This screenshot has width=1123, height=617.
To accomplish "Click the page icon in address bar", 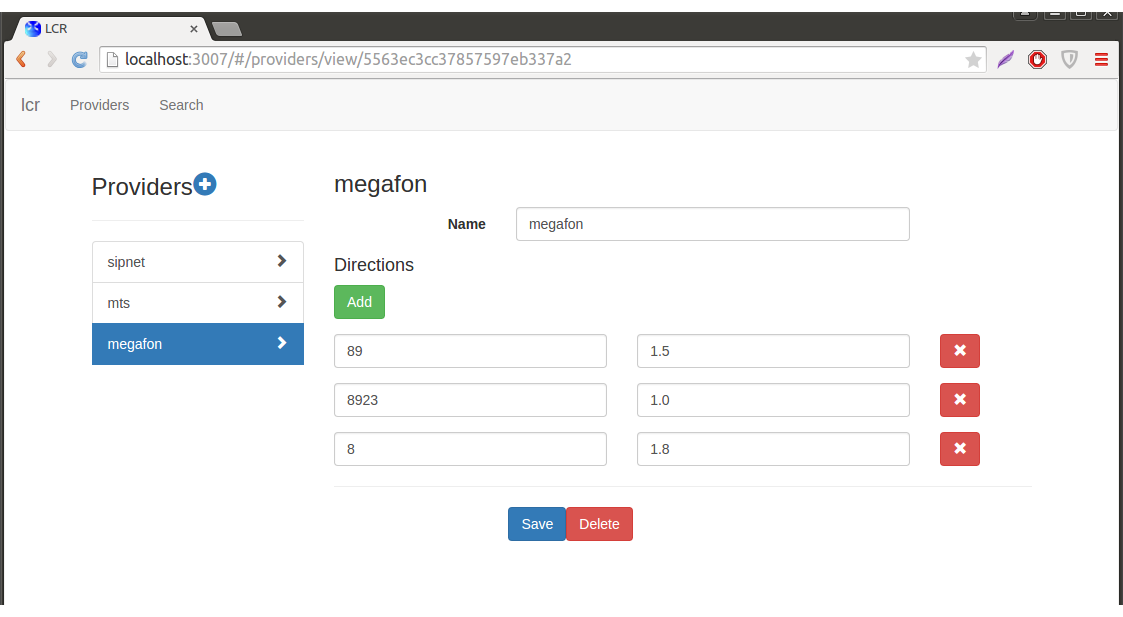I will coord(112,59).
